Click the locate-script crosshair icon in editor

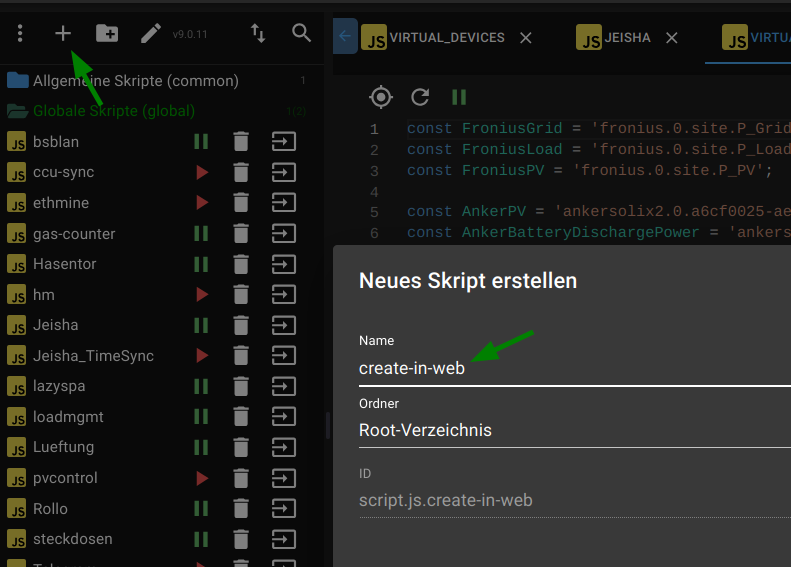tap(380, 97)
